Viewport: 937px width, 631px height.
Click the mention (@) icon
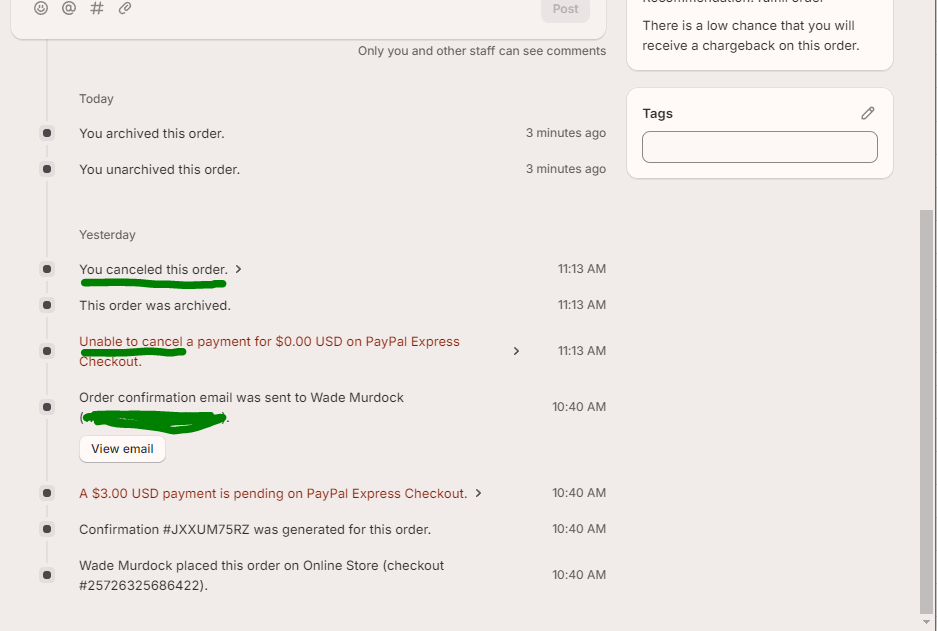click(69, 8)
